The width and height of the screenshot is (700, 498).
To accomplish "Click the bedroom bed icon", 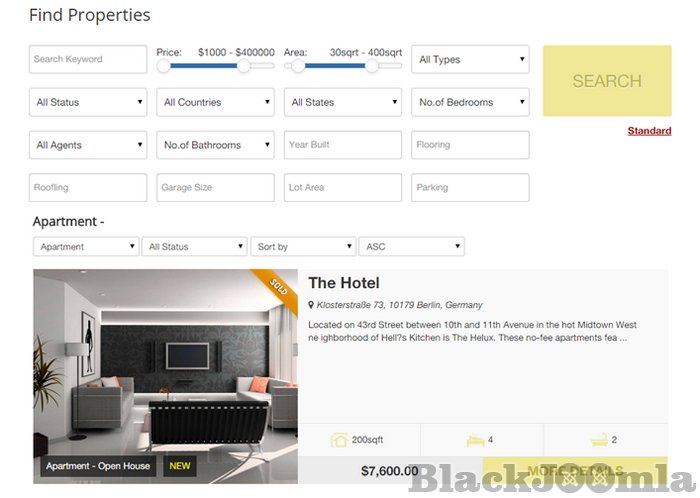I will 476,439.
